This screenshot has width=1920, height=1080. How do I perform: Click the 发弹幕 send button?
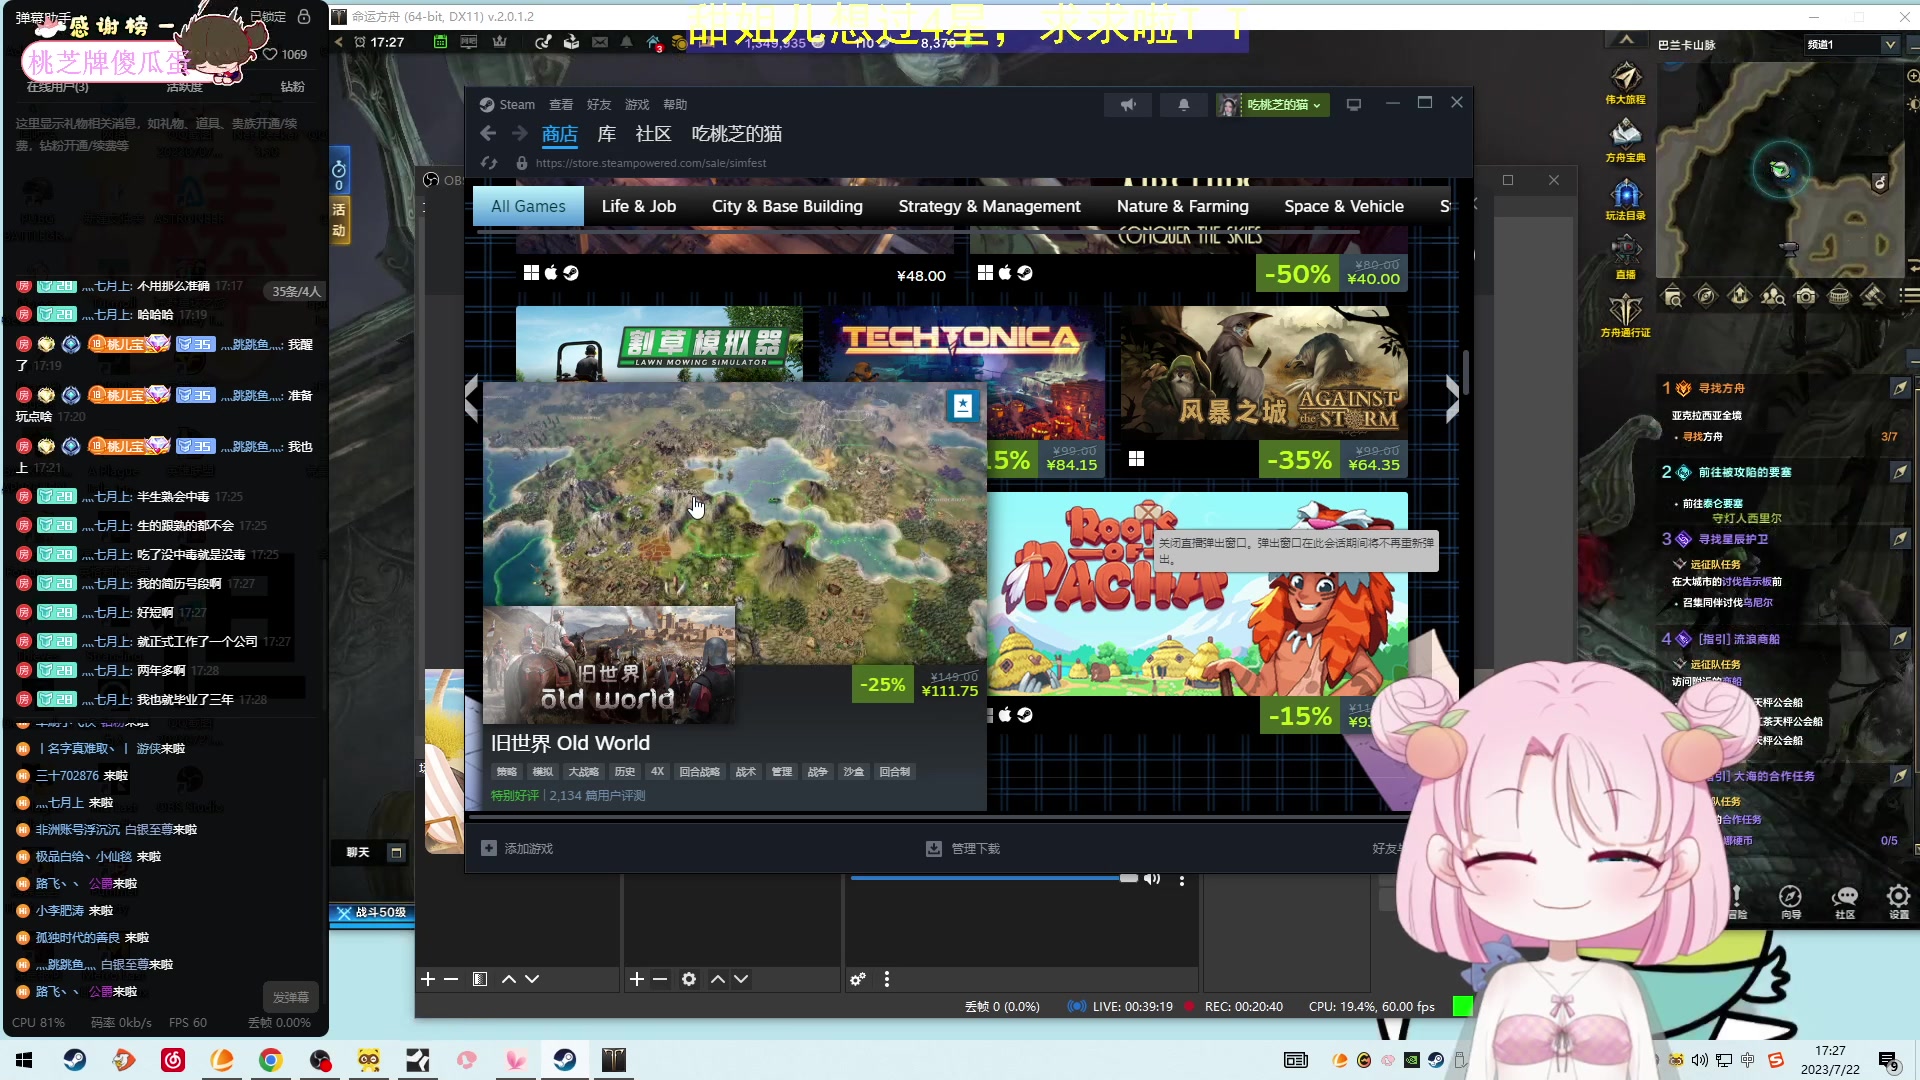point(291,997)
